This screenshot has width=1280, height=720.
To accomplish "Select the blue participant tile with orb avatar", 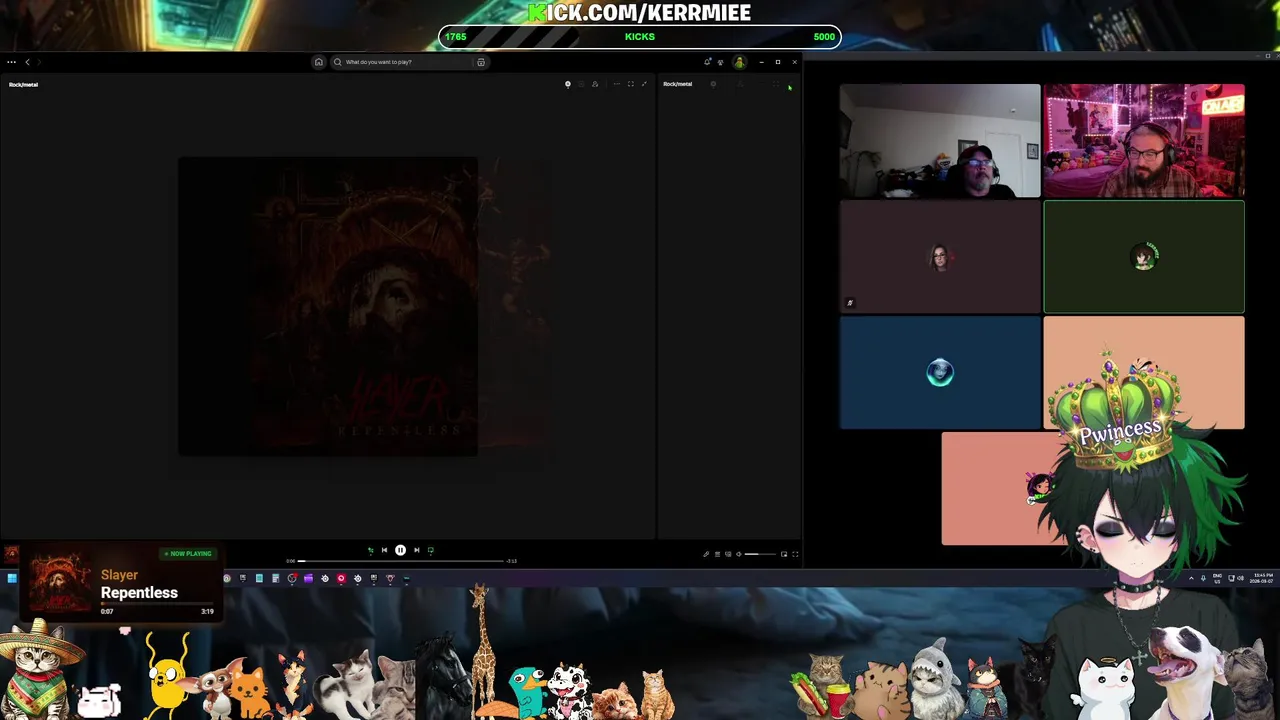I will point(940,372).
